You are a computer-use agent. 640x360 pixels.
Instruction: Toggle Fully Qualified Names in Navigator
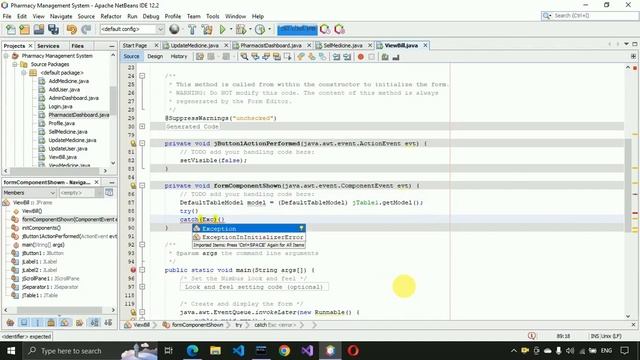coord(79,323)
